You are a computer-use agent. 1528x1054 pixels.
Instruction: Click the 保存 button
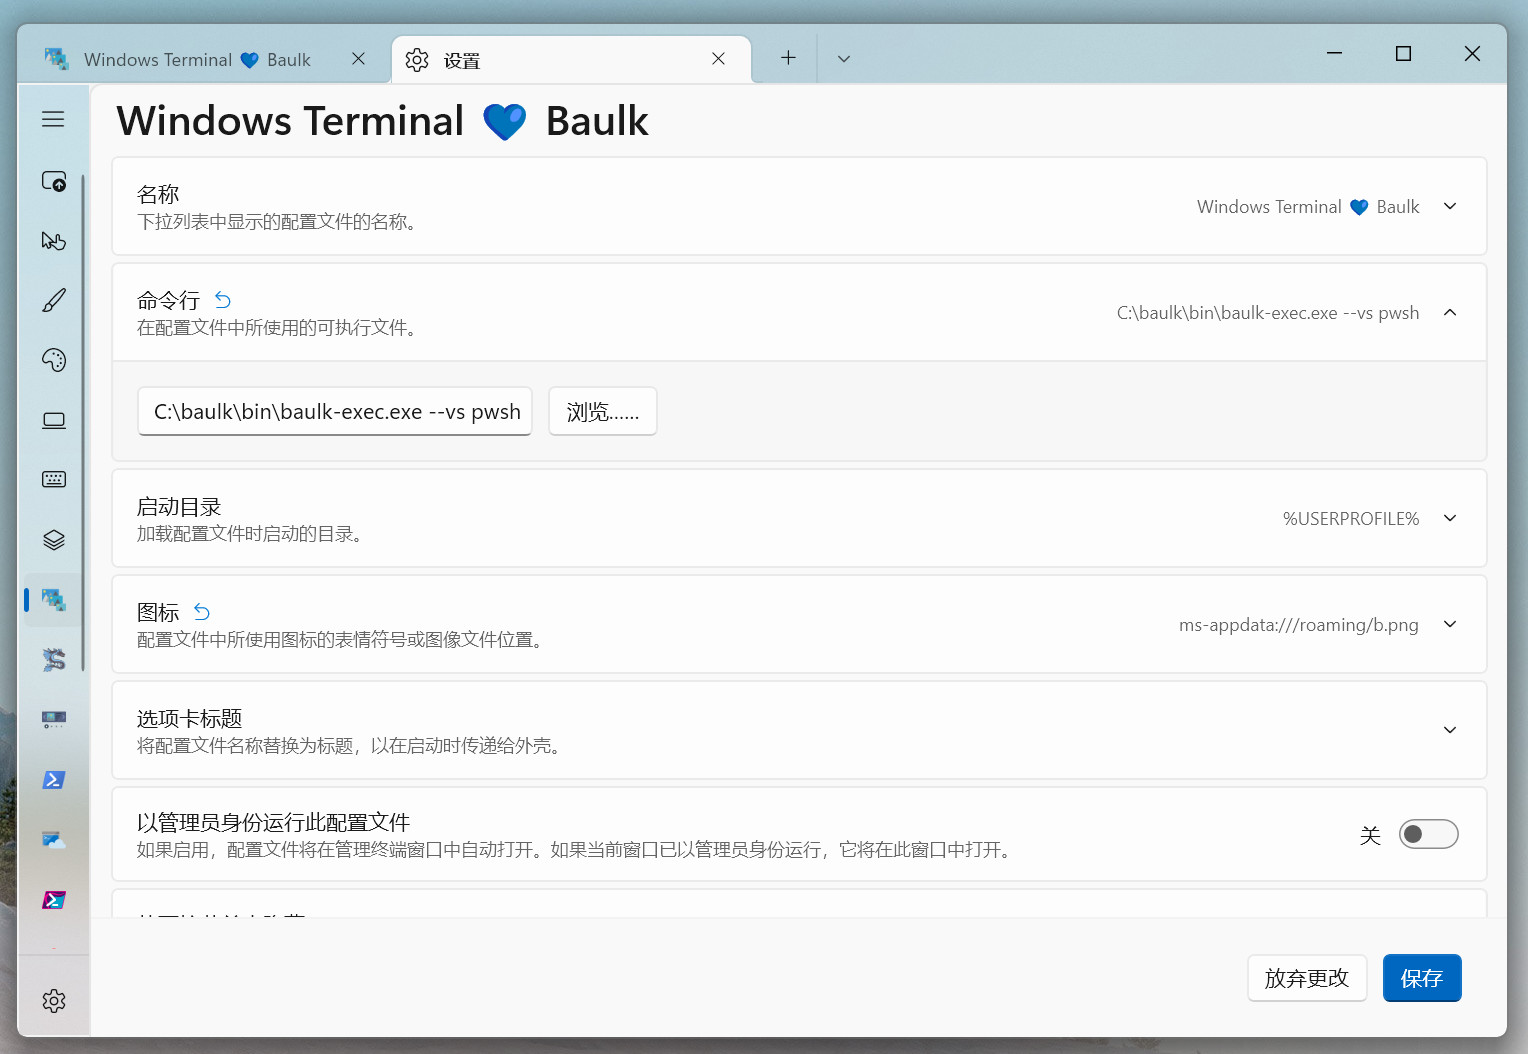1422,978
